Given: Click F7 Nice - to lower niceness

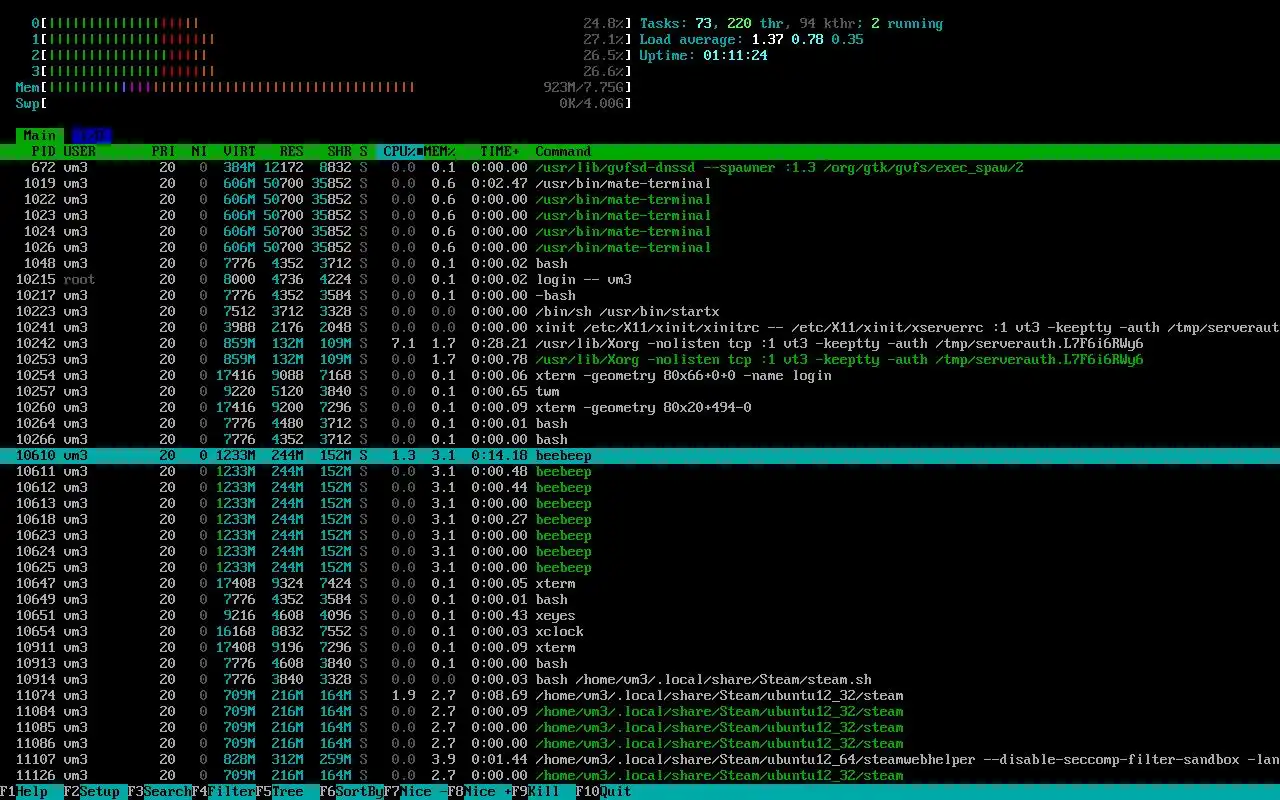Looking at the screenshot, I should point(416,791).
